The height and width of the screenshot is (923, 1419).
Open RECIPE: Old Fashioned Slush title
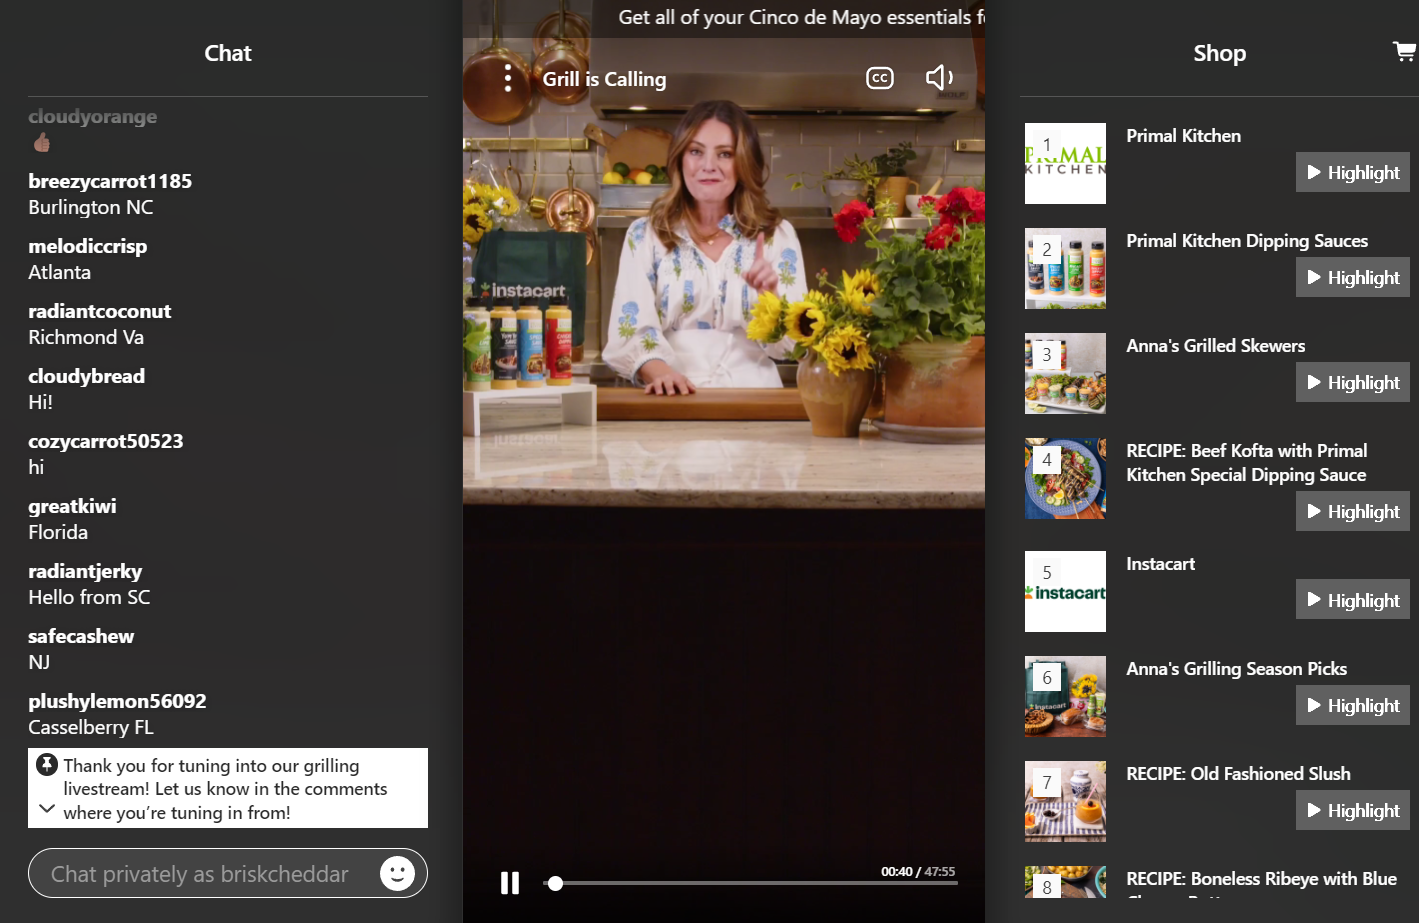click(1238, 774)
